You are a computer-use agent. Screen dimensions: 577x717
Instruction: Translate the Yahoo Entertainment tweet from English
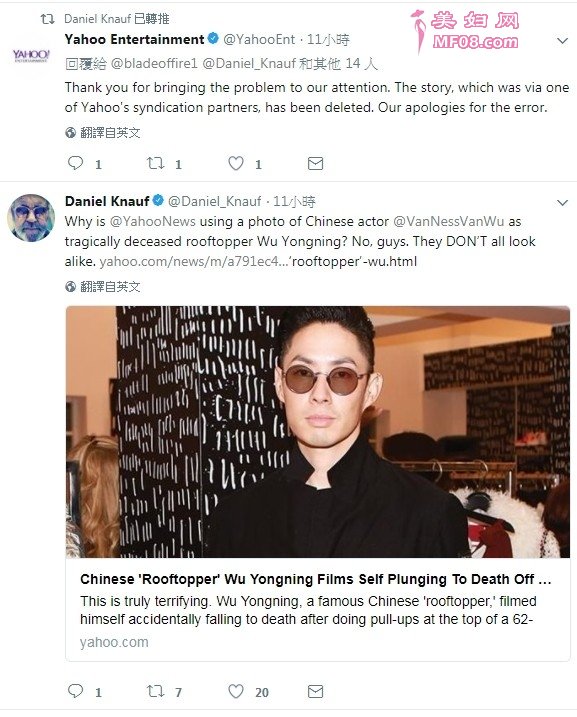[x=103, y=133]
